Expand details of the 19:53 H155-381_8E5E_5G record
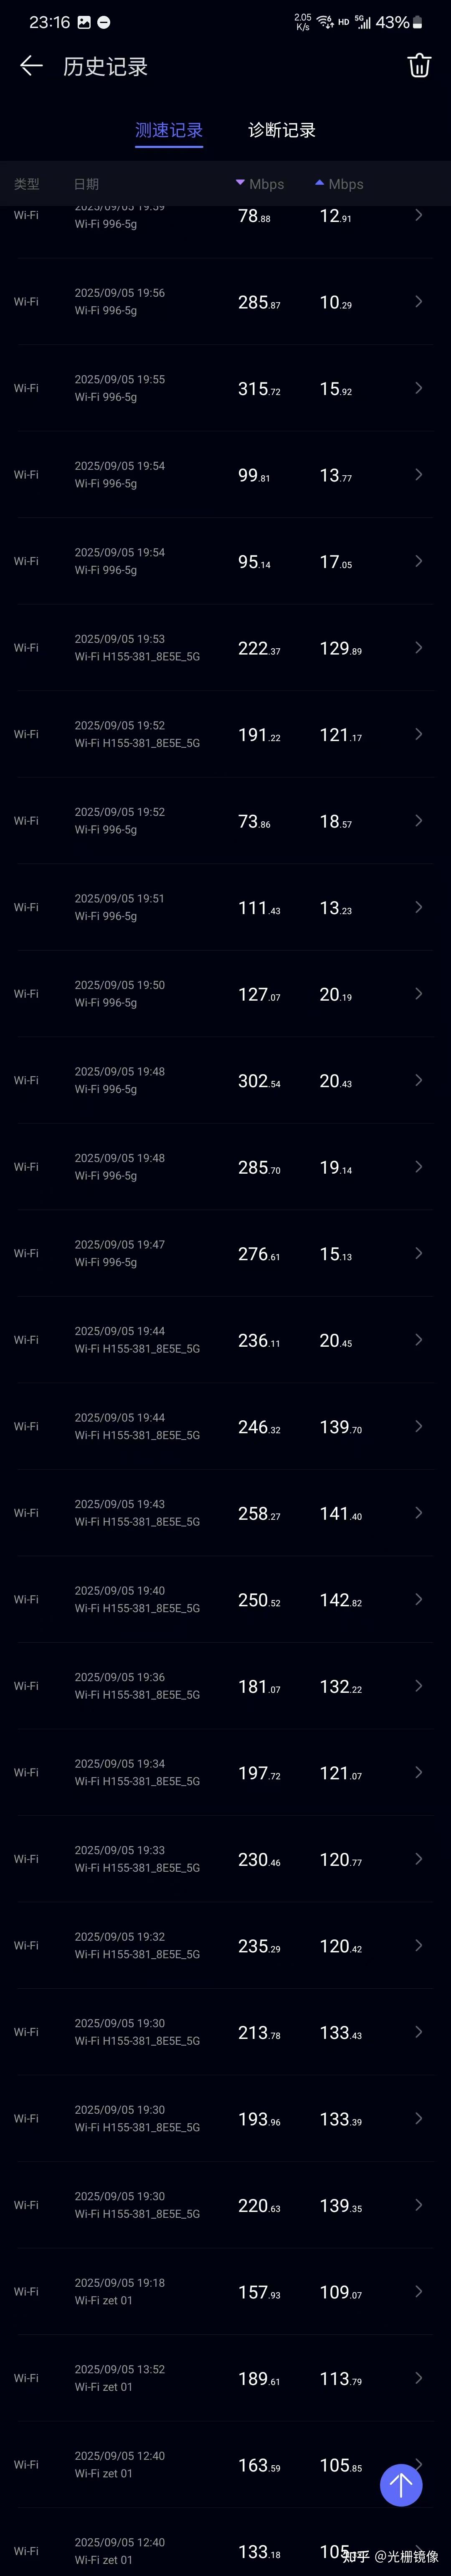The image size is (451, 2576). click(418, 647)
